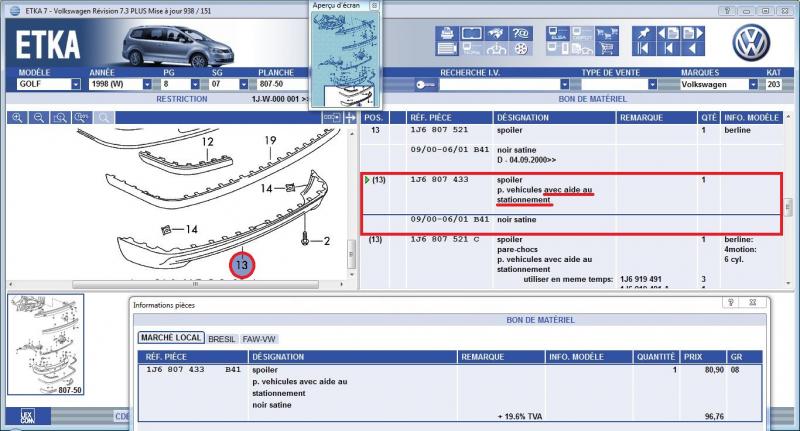Screen dimensions: 800x431
Task: Select the MARCHÉ LOCAL tab
Action: [171, 338]
